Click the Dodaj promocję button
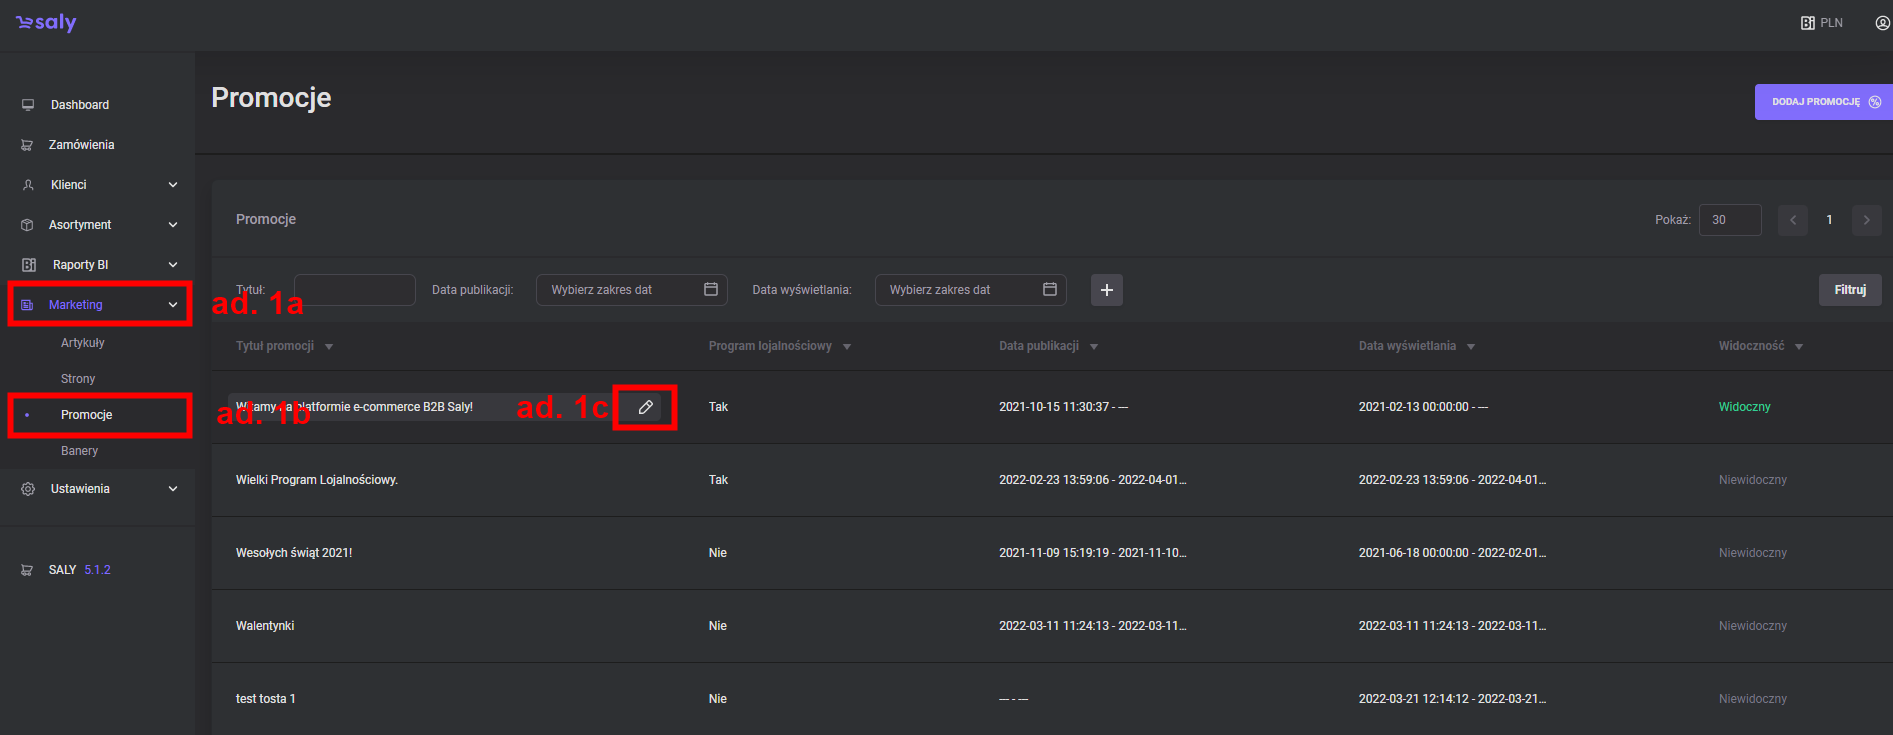Viewport: 1893px width, 735px height. [x=1823, y=102]
